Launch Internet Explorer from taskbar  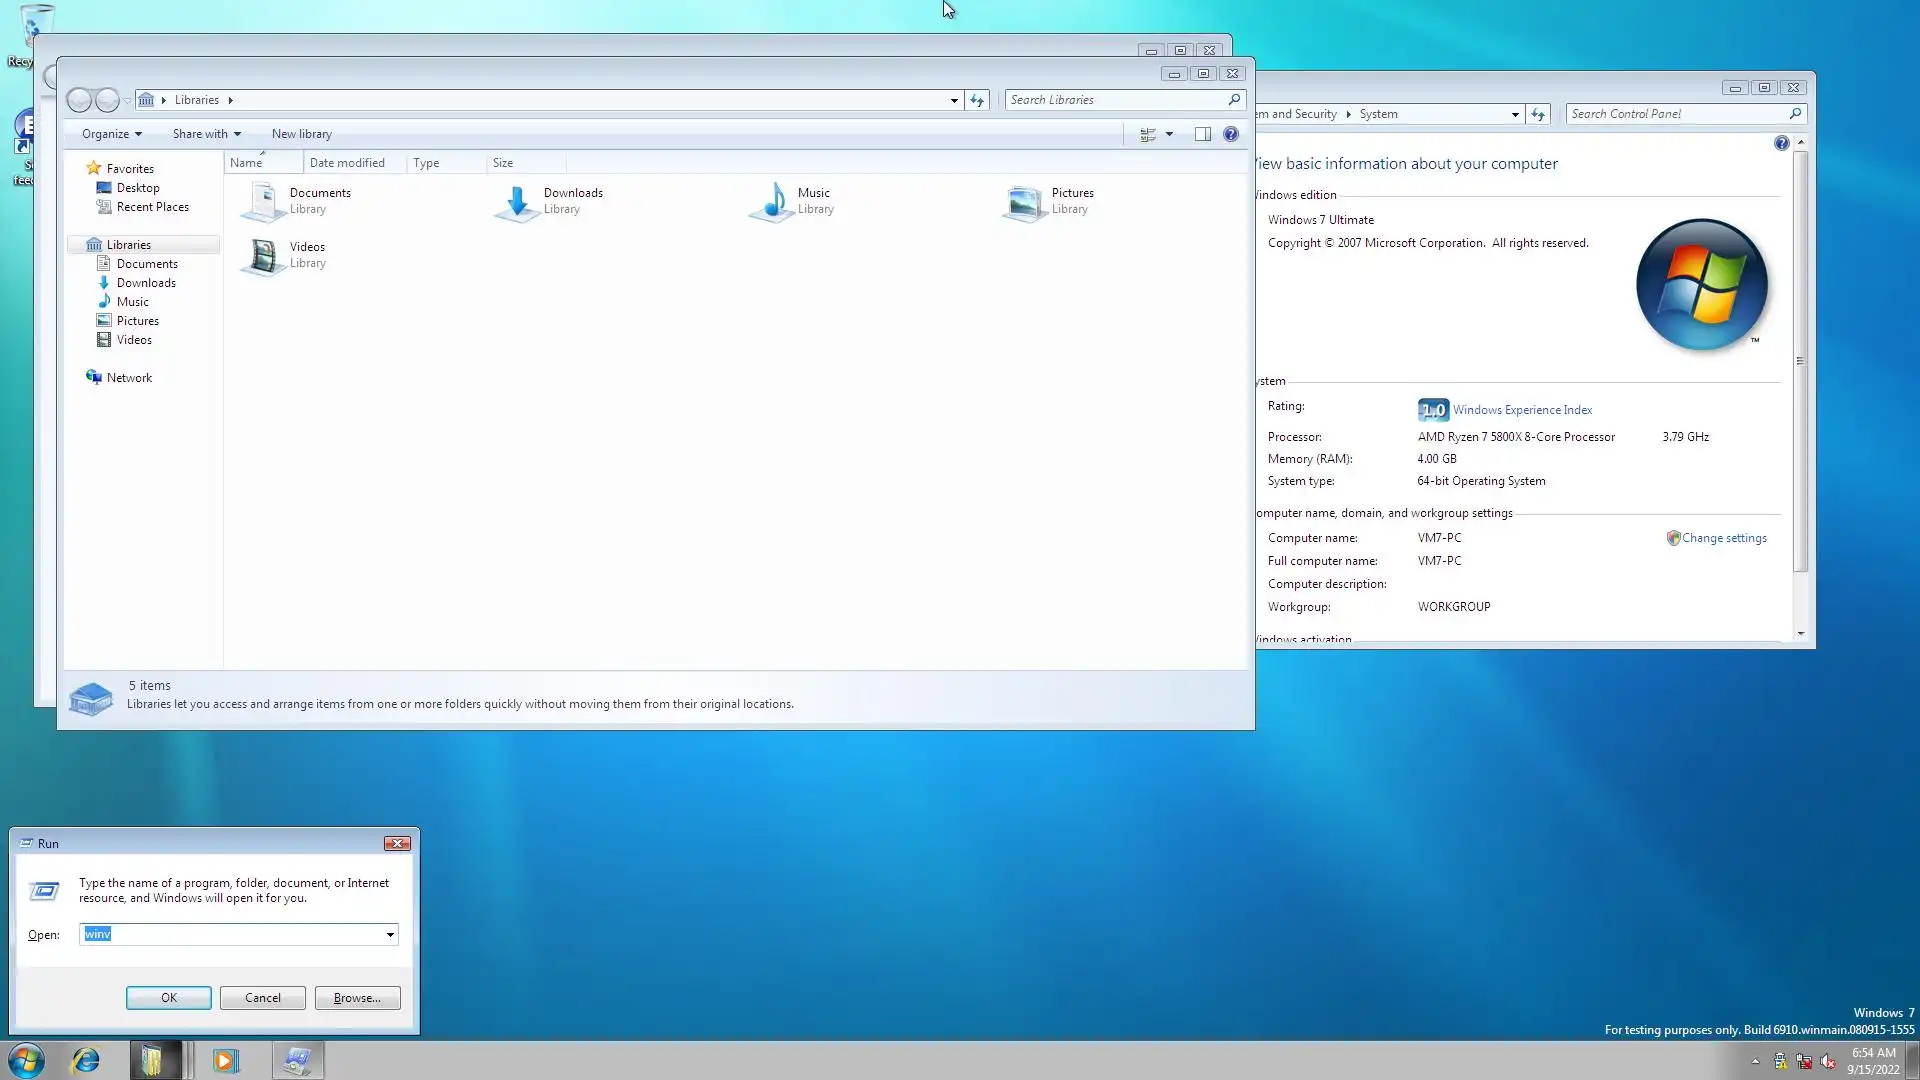click(x=86, y=1060)
